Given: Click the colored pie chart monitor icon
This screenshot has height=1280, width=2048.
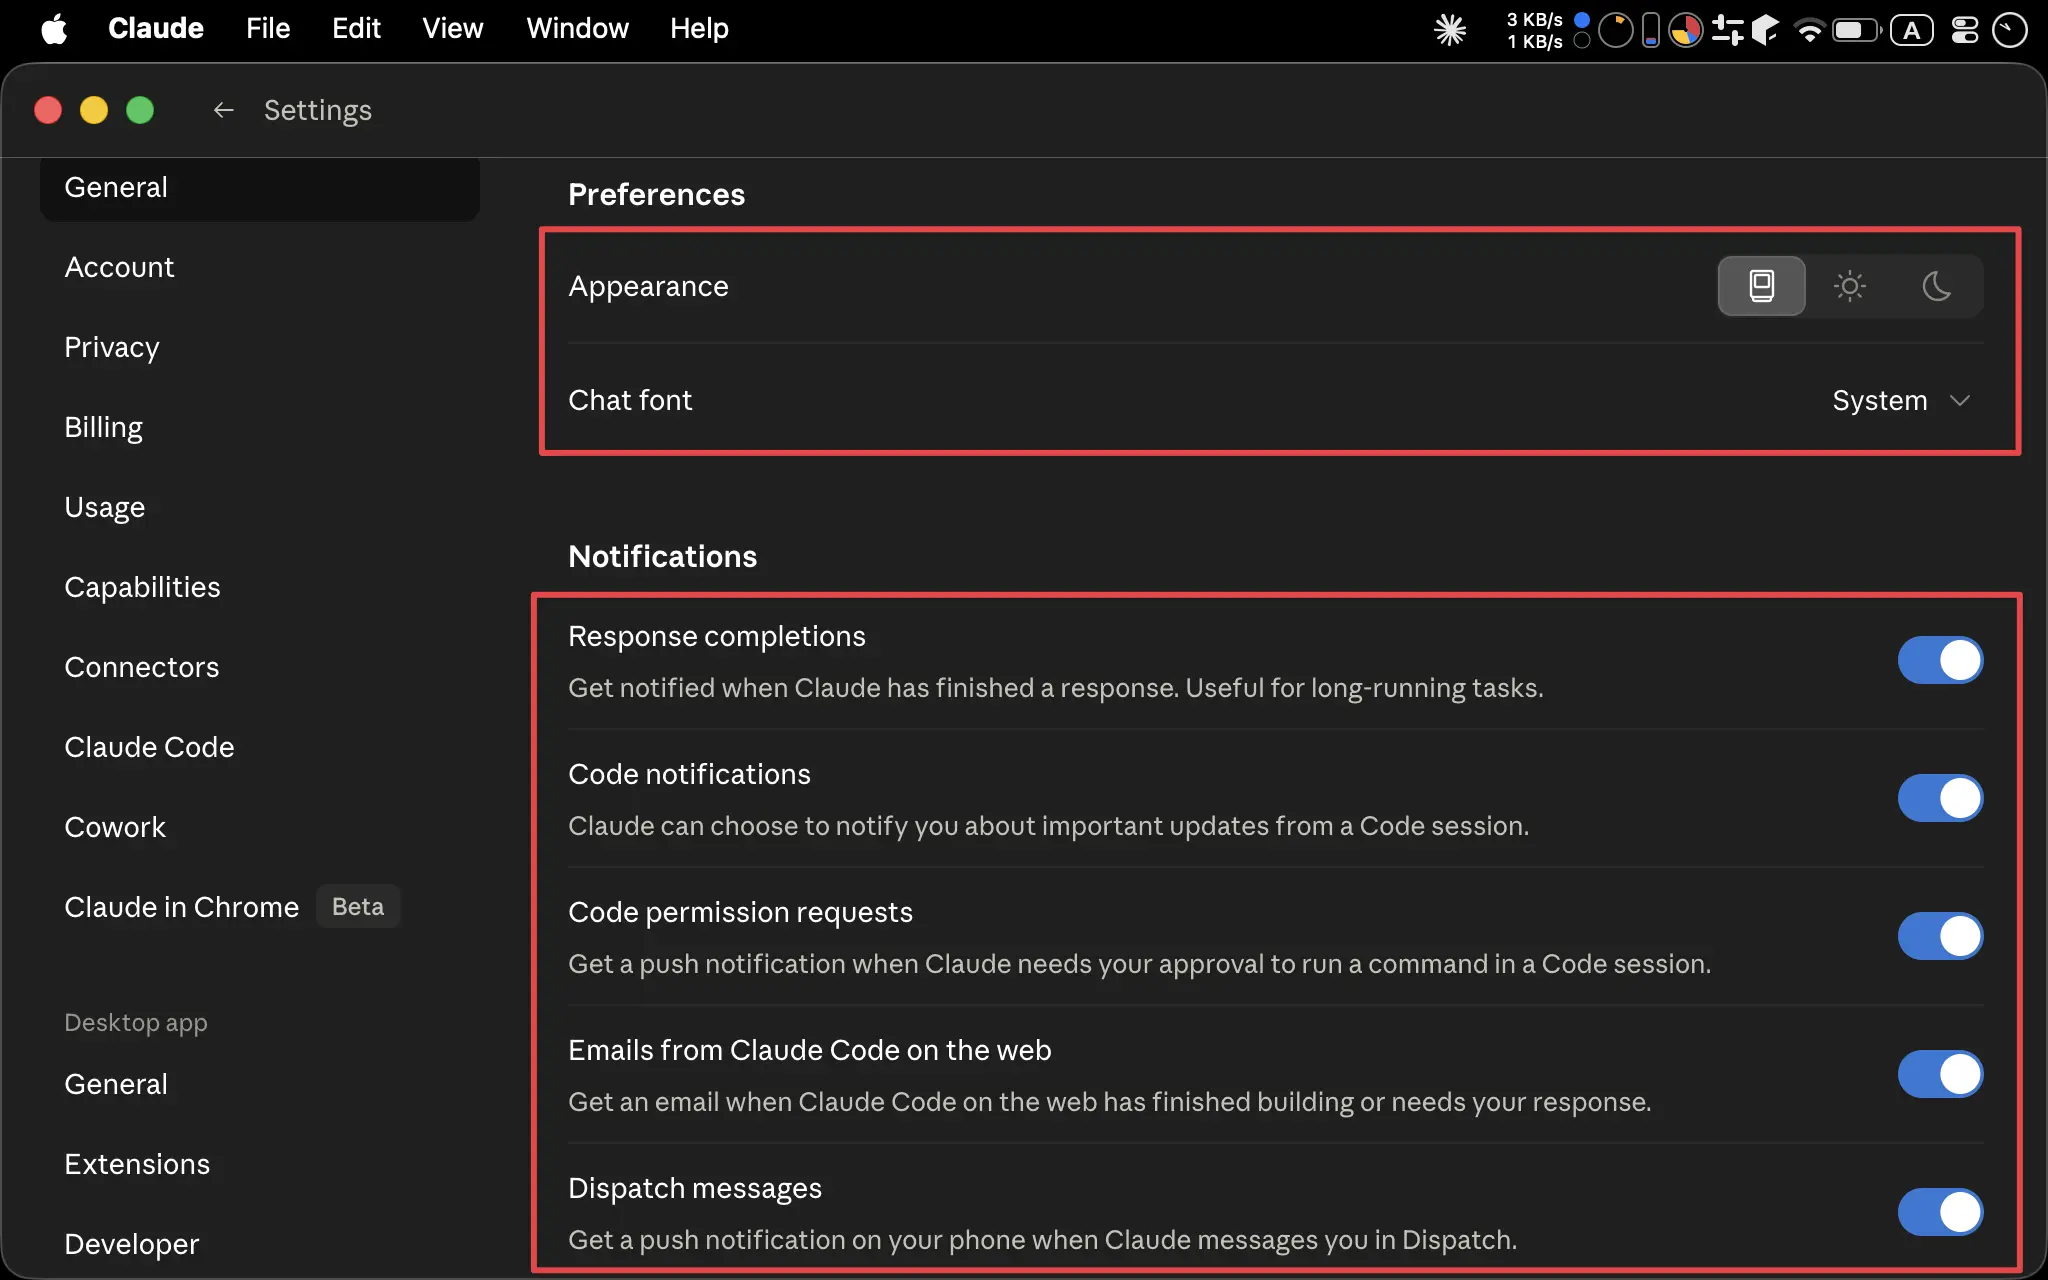Looking at the screenshot, I should pos(1686,30).
